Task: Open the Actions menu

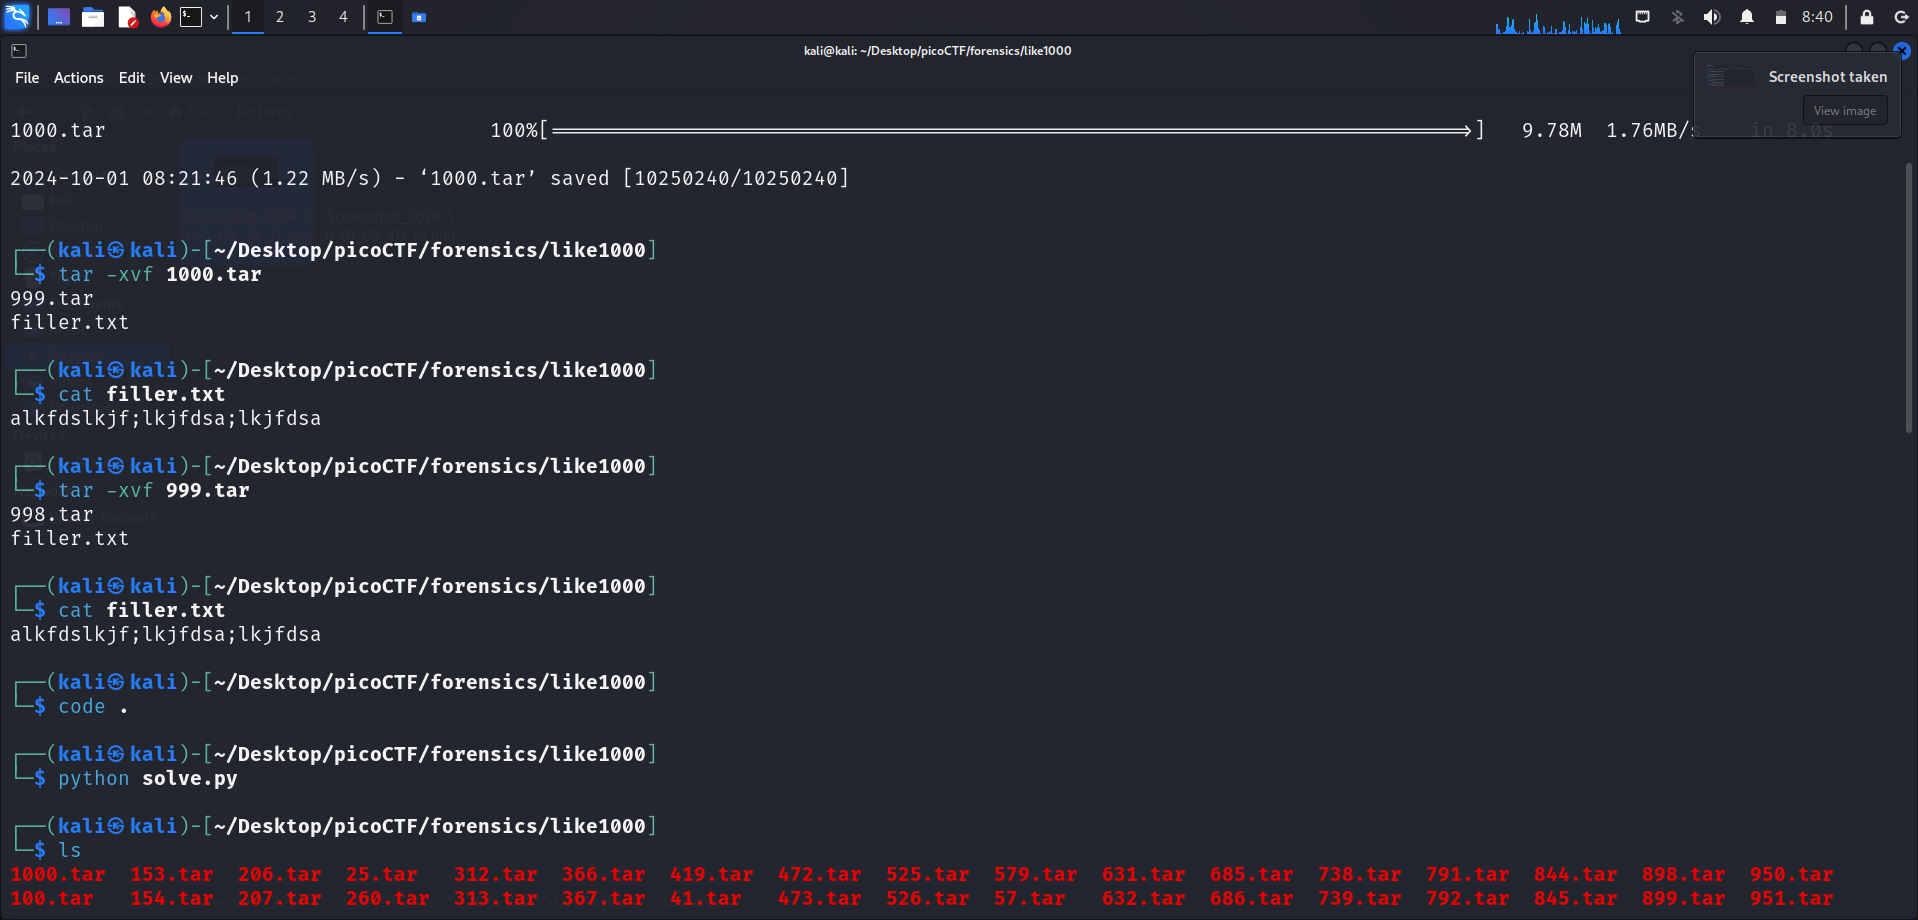Action: tap(78, 78)
